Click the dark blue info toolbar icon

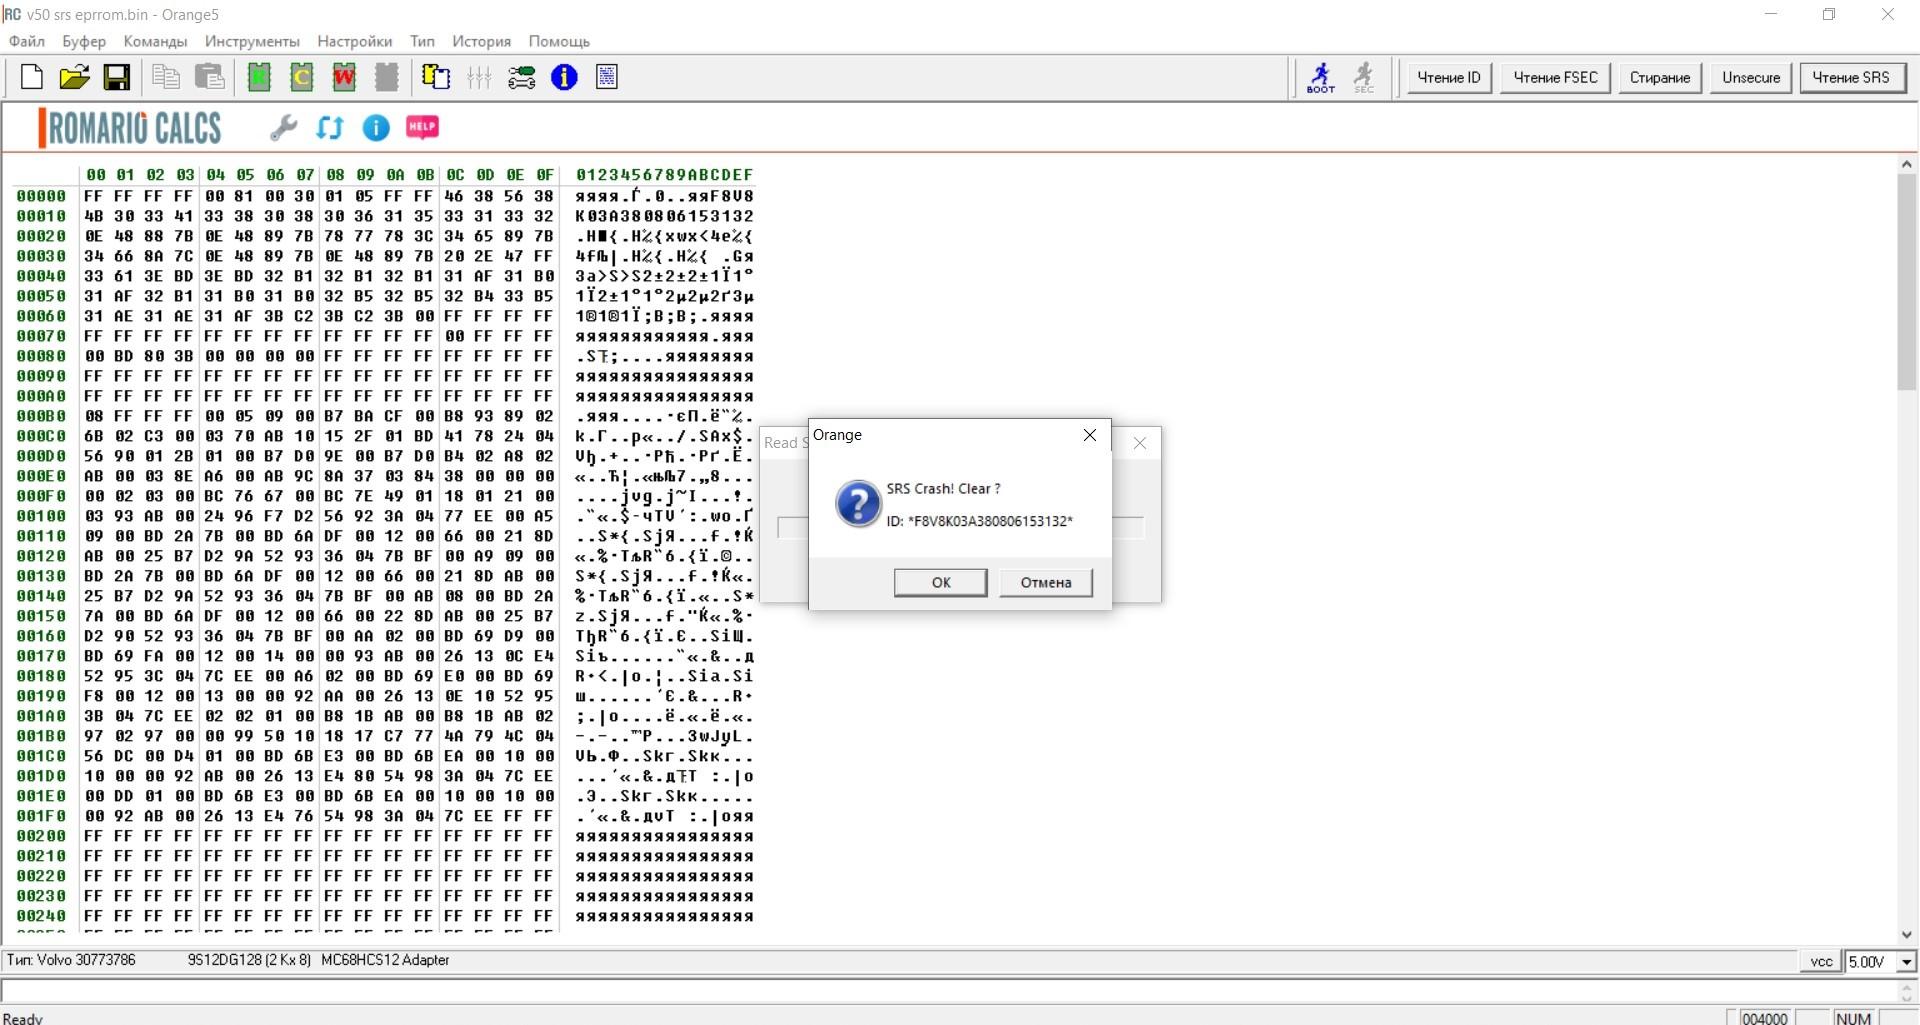coord(564,77)
